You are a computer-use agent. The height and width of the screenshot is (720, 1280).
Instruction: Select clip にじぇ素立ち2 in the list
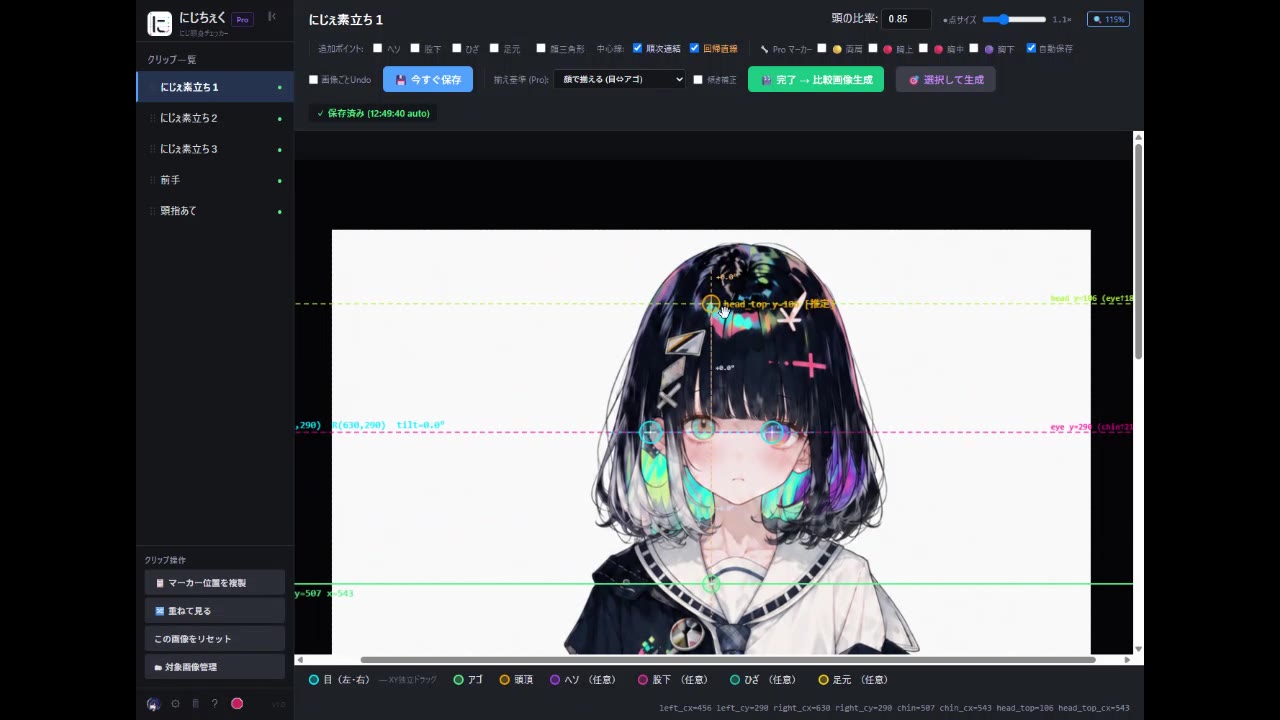click(215, 118)
